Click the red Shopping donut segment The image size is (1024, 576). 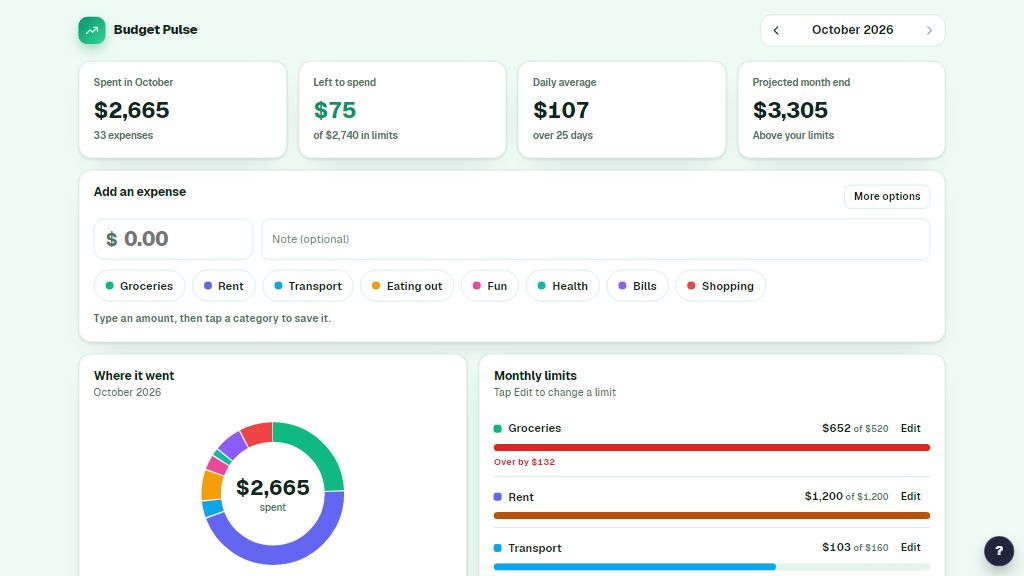[258, 433]
